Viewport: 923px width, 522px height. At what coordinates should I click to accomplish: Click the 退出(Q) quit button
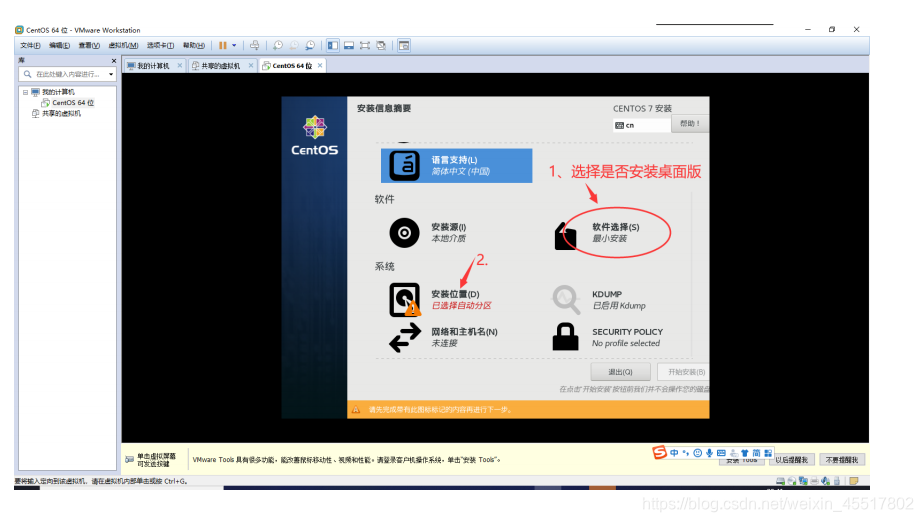tap(620, 372)
